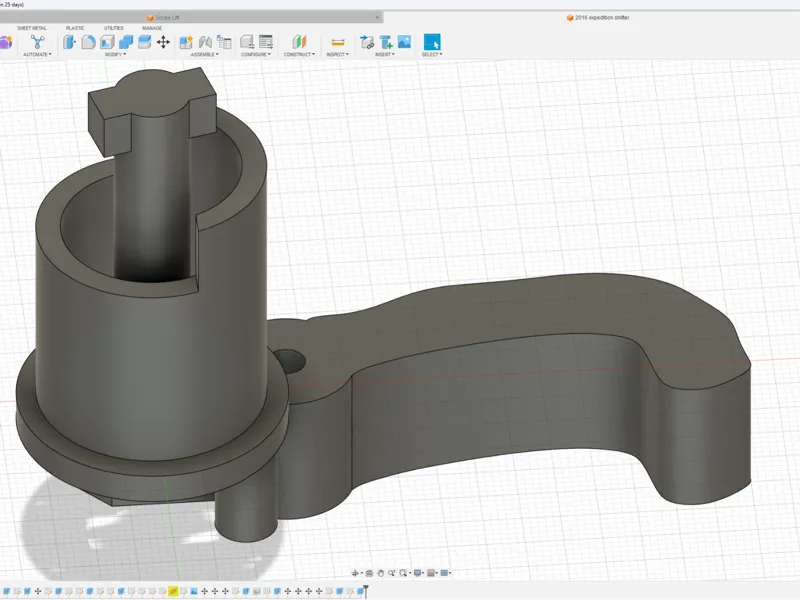Select the first feature in the timeline

click(x=7, y=591)
